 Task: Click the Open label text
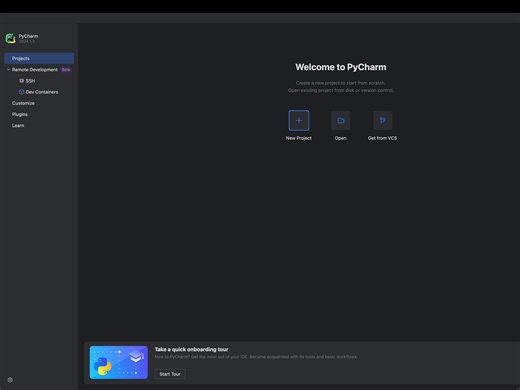pos(340,138)
